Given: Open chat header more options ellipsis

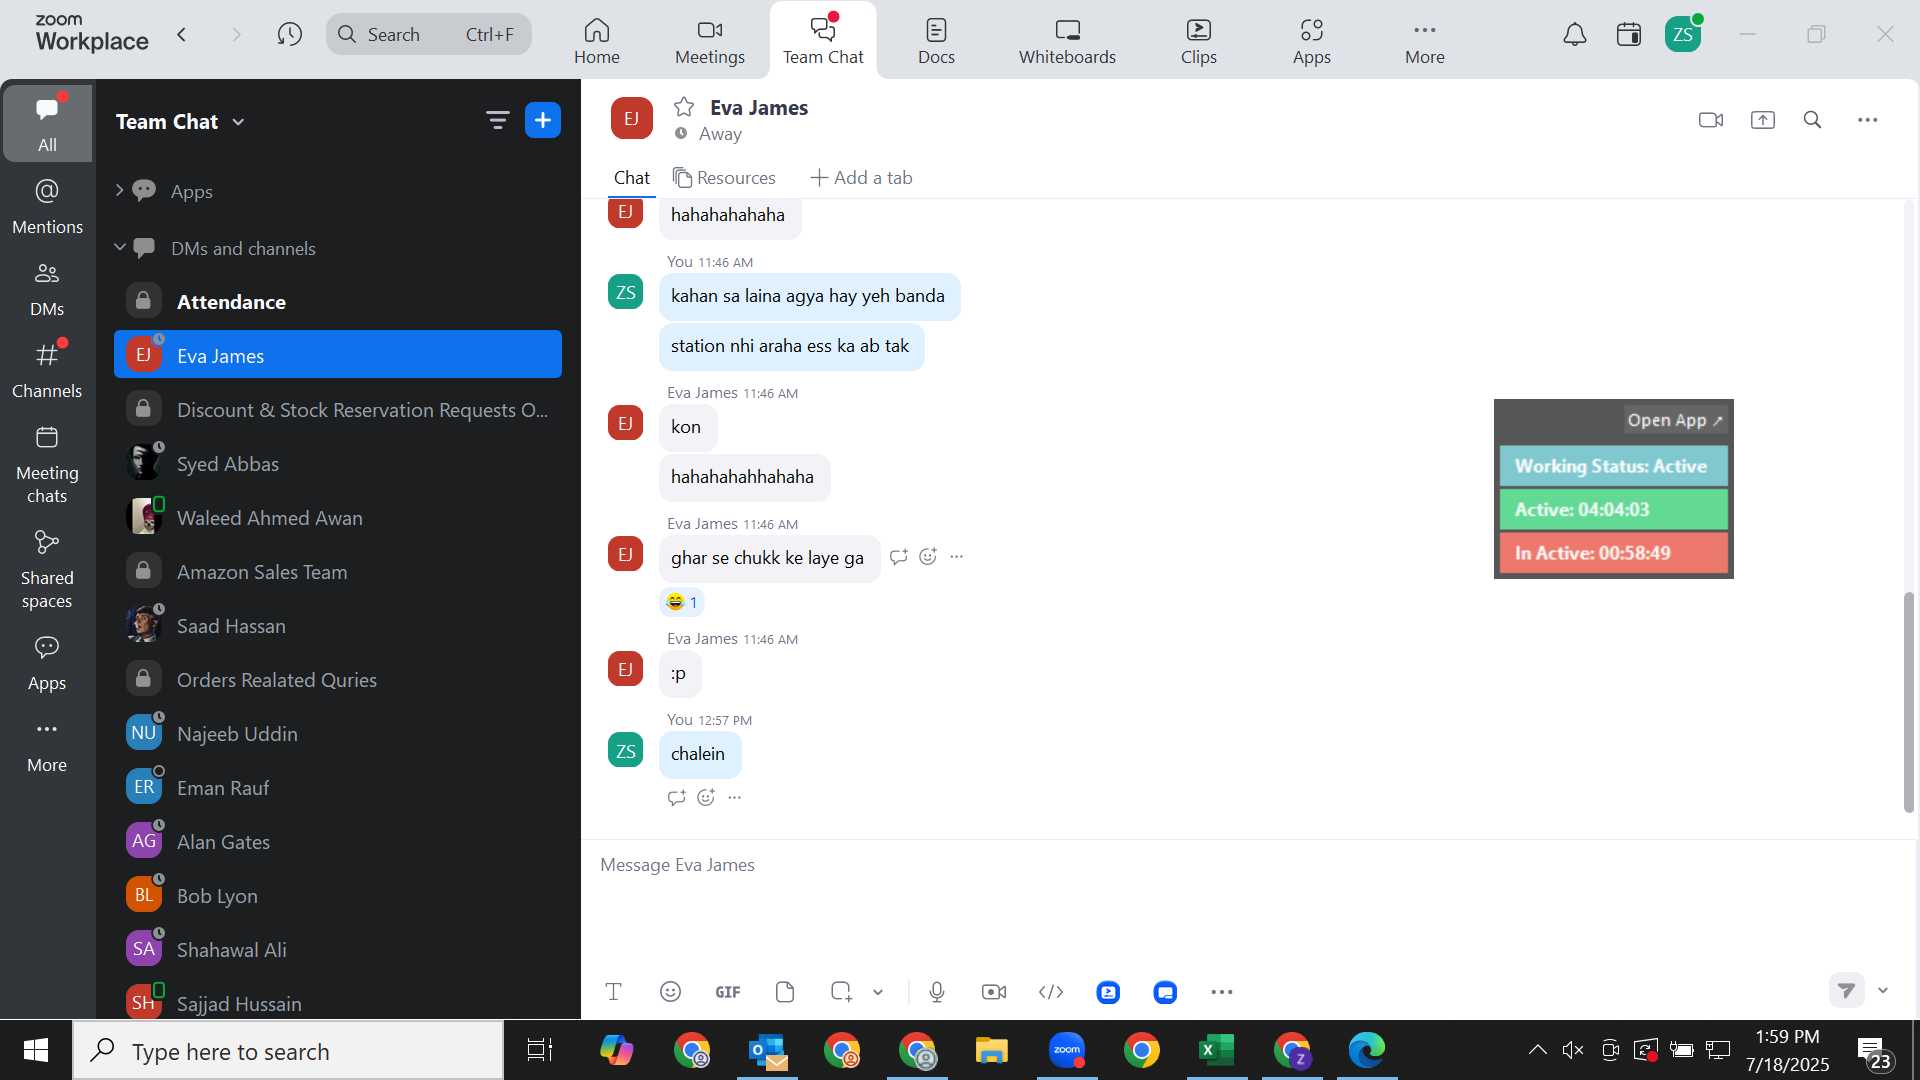Looking at the screenshot, I should click(x=1867, y=120).
